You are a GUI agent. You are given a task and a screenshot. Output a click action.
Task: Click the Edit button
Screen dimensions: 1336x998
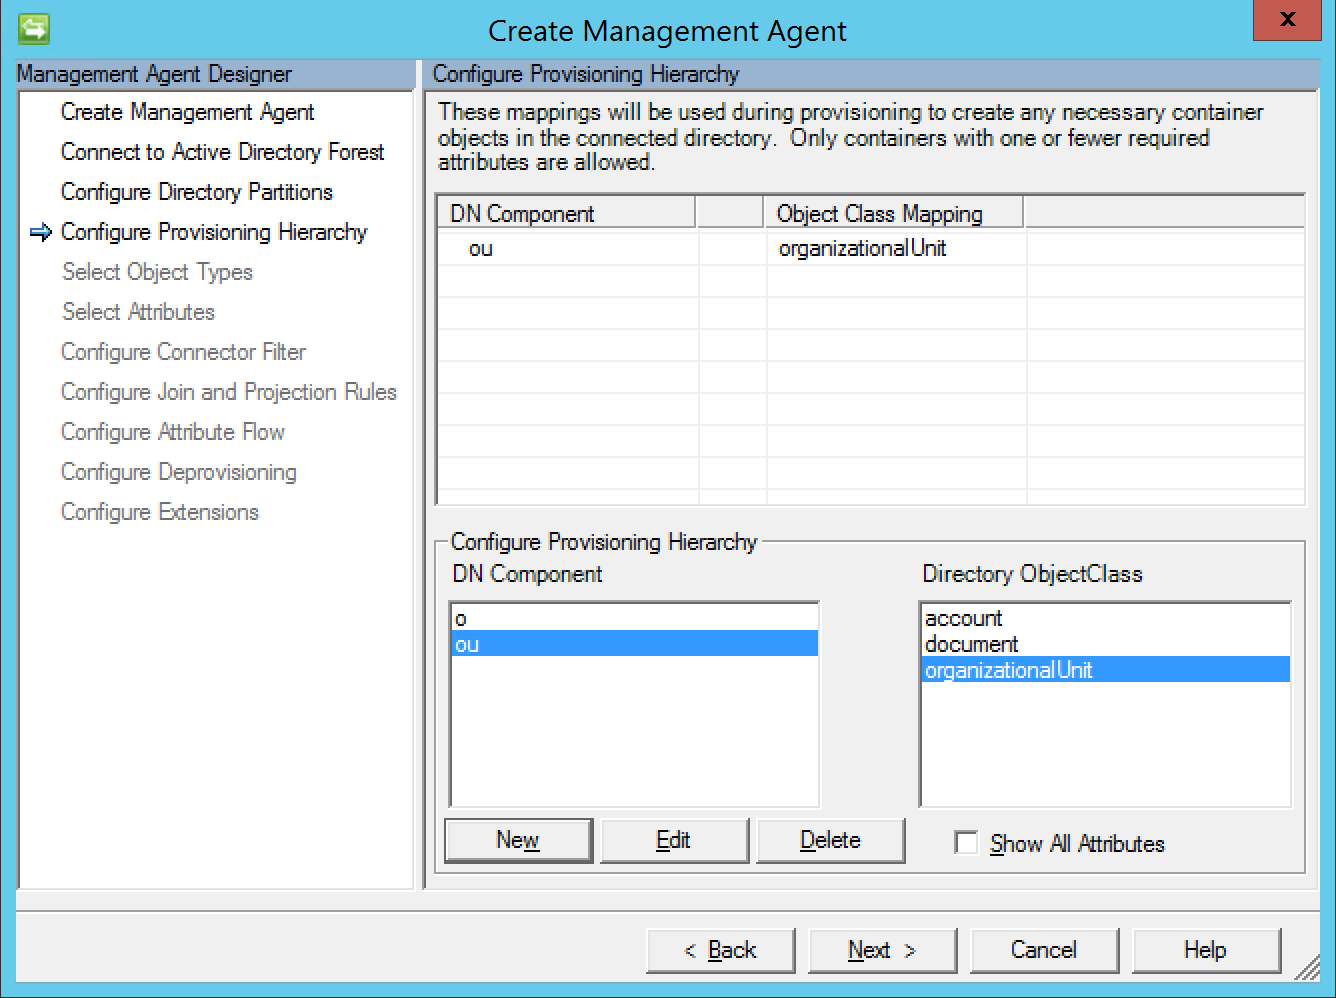(x=674, y=840)
